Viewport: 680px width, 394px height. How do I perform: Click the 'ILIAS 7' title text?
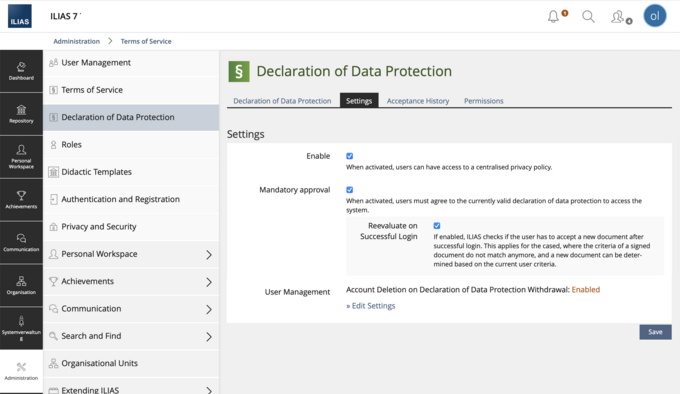click(x=64, y=16)
